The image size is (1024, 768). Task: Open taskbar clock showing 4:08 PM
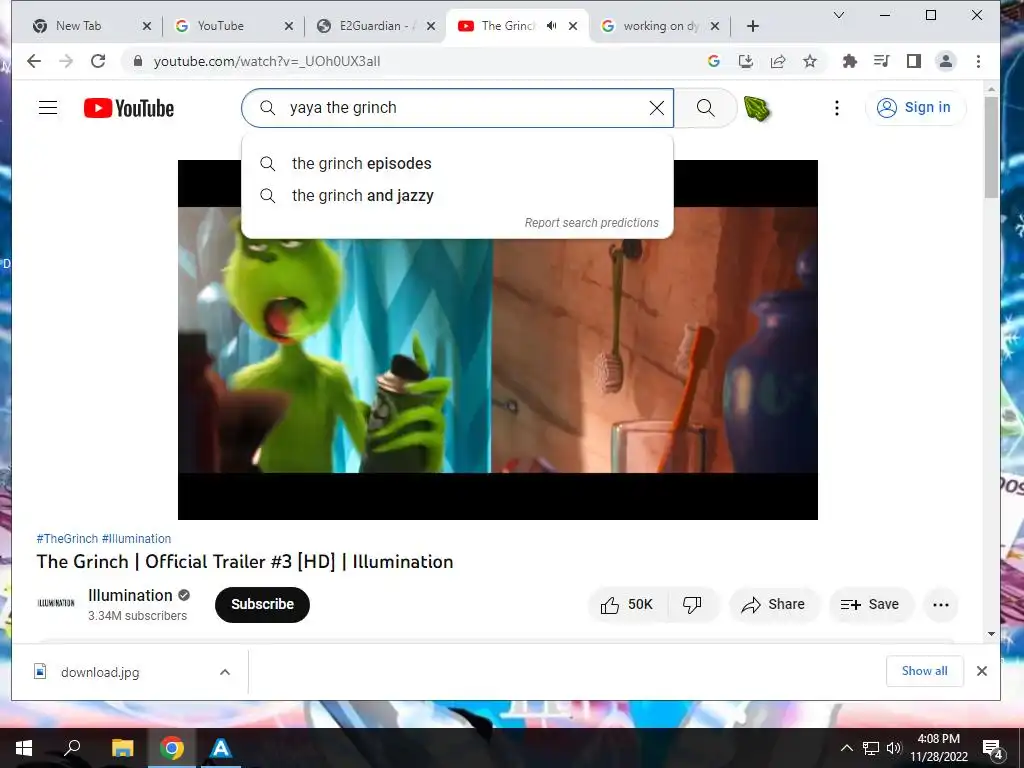(x=938, y=748)
